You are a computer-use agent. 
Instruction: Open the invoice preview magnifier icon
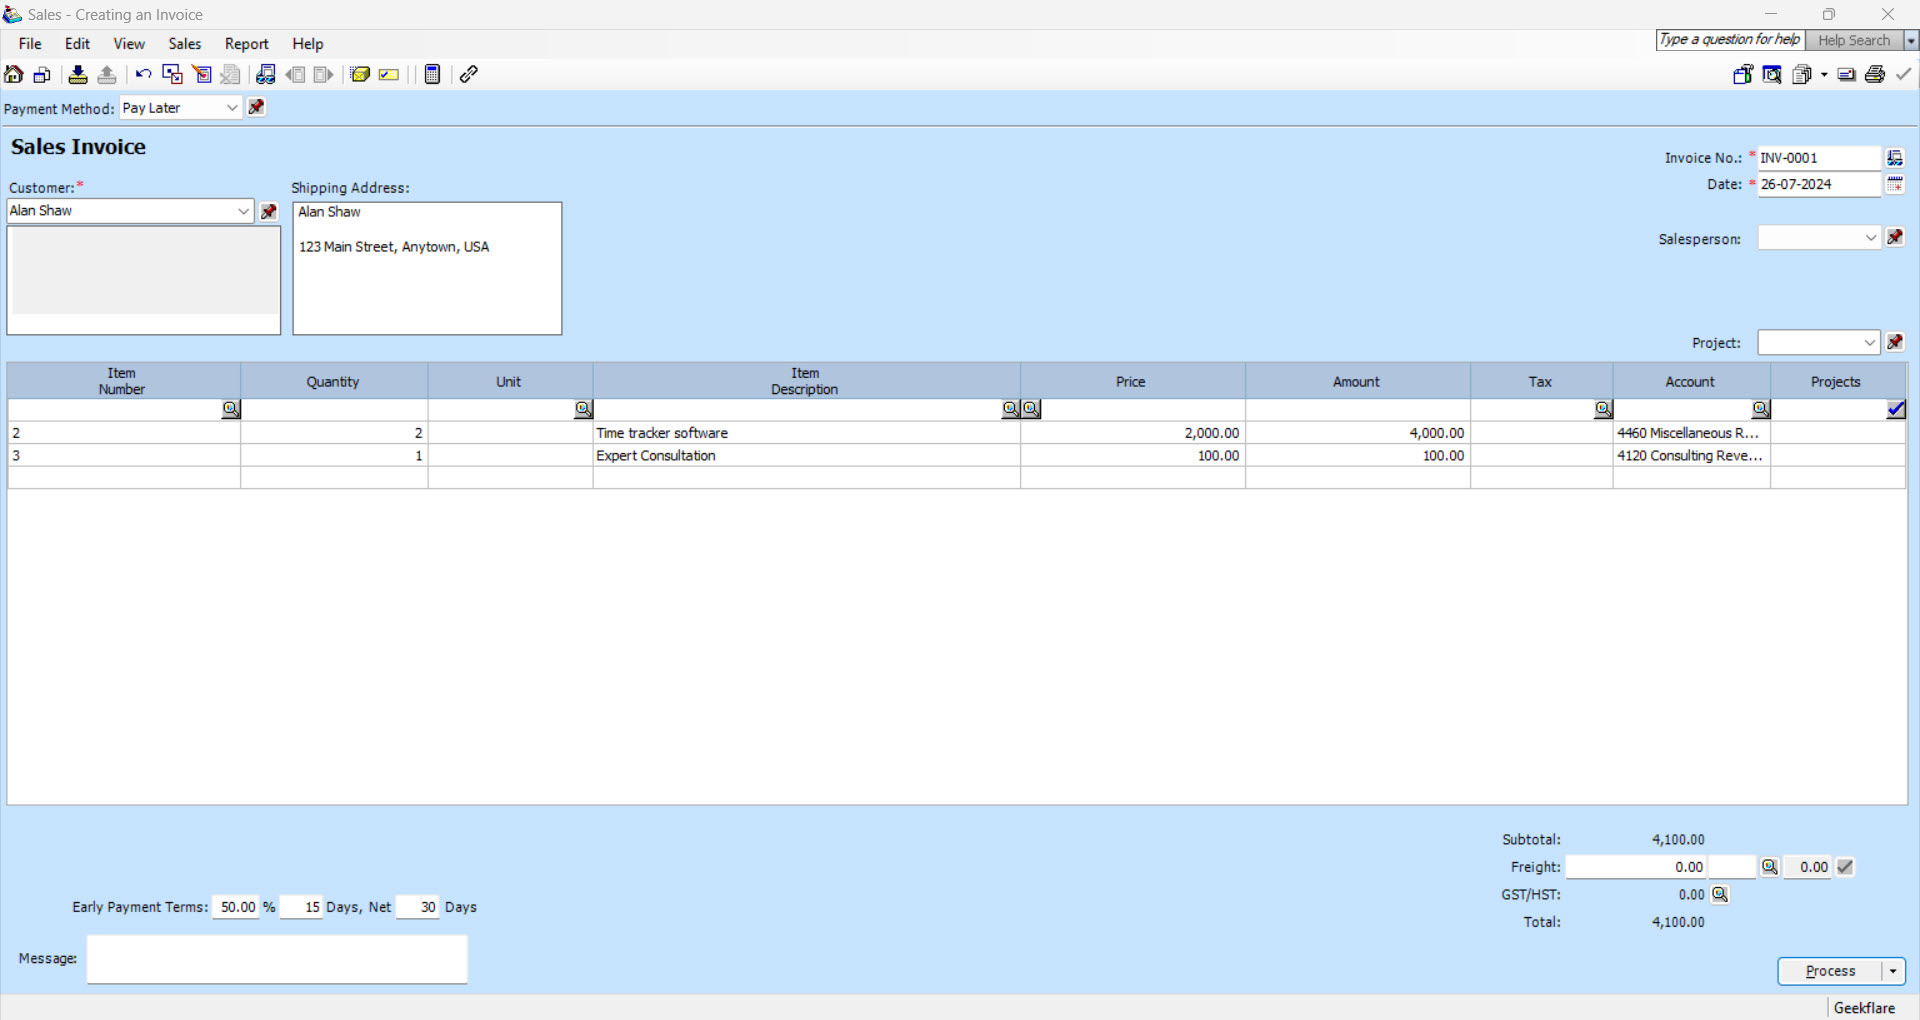coord(1772,74)
